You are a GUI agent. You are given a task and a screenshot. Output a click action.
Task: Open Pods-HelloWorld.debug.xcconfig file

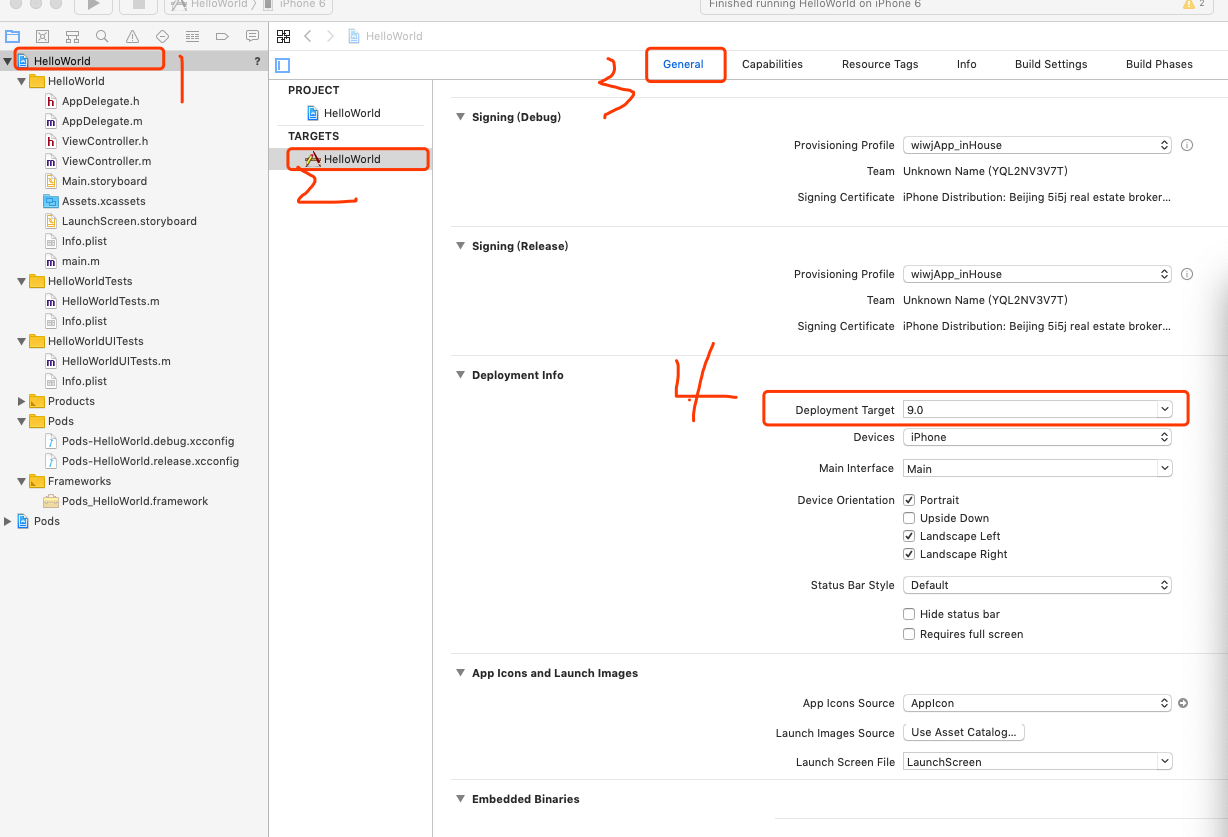pyautogui.click(x=139, y=441)
